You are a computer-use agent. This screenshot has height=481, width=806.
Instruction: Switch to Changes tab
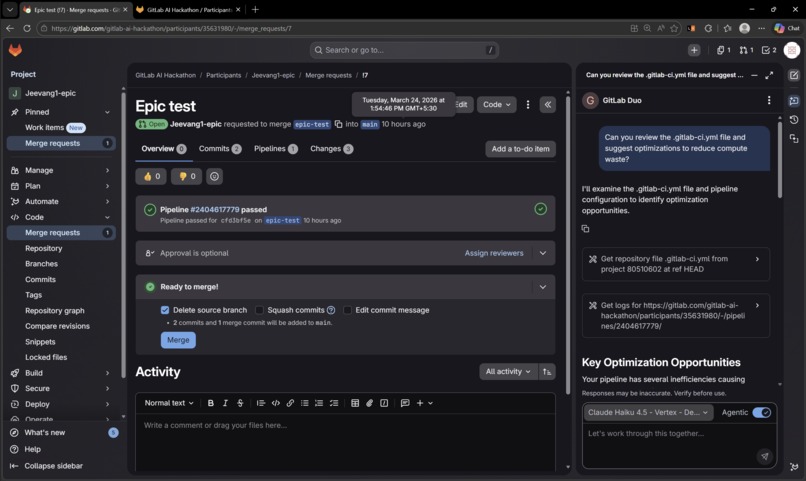point(331,149)
